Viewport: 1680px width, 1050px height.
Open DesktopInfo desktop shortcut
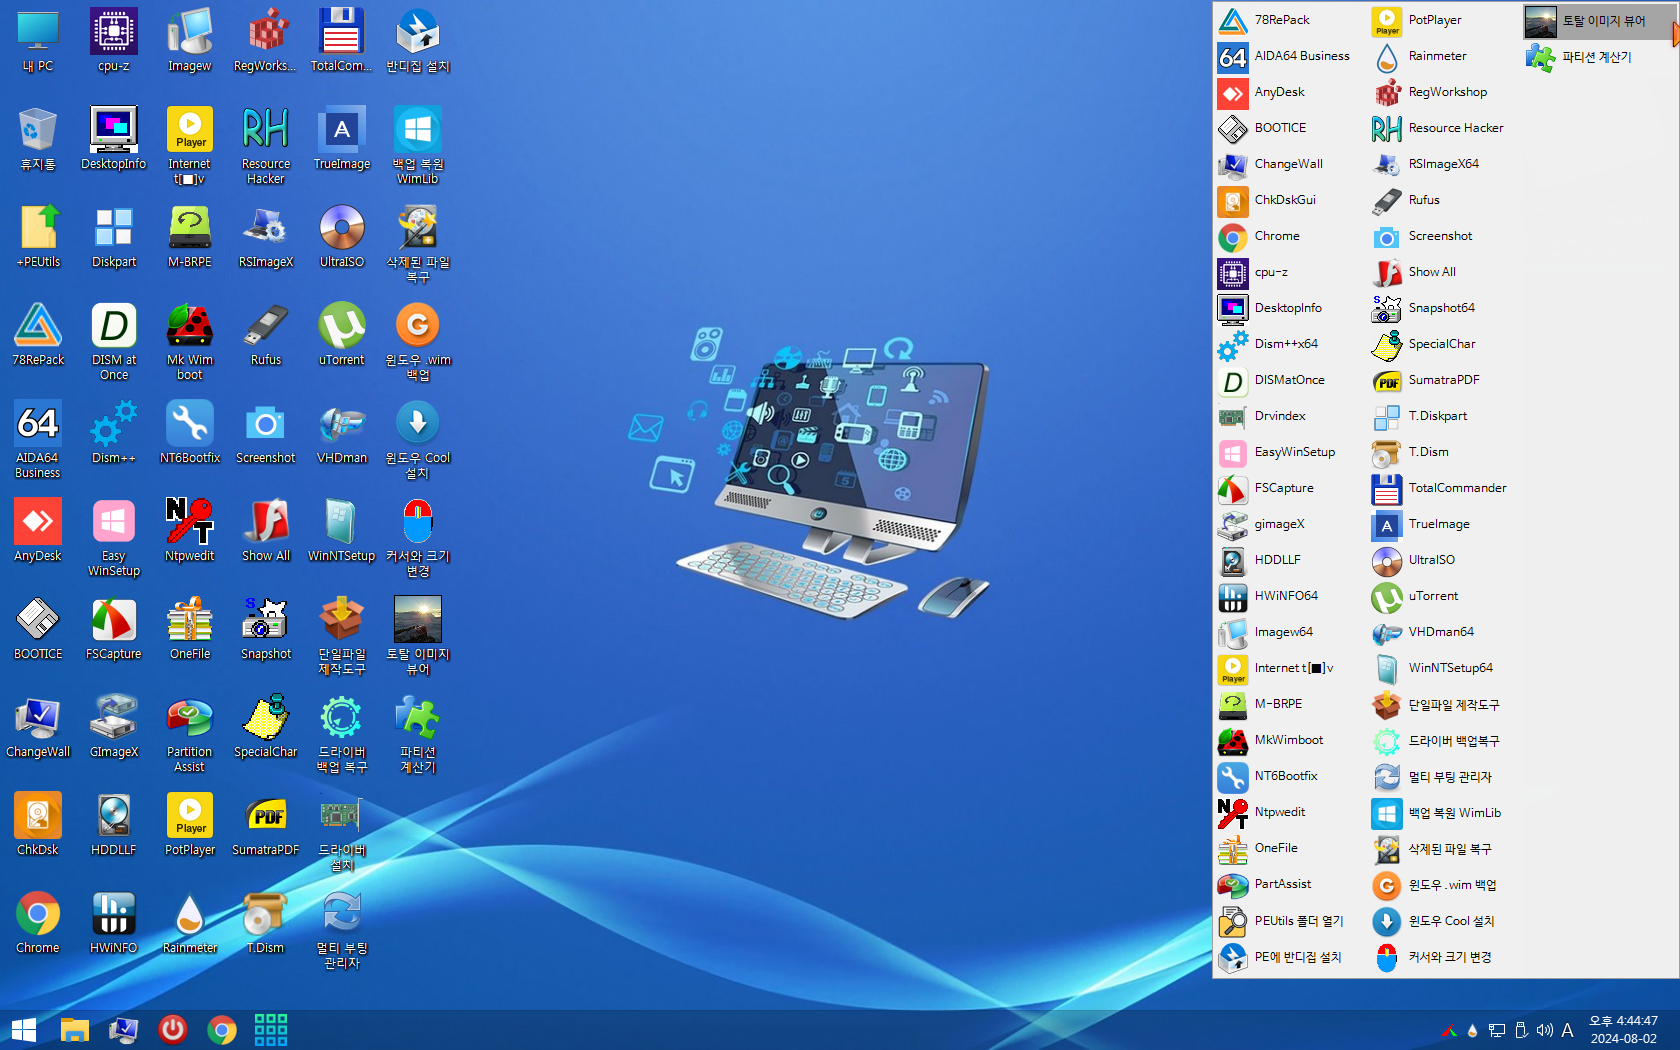coord(113,139)
